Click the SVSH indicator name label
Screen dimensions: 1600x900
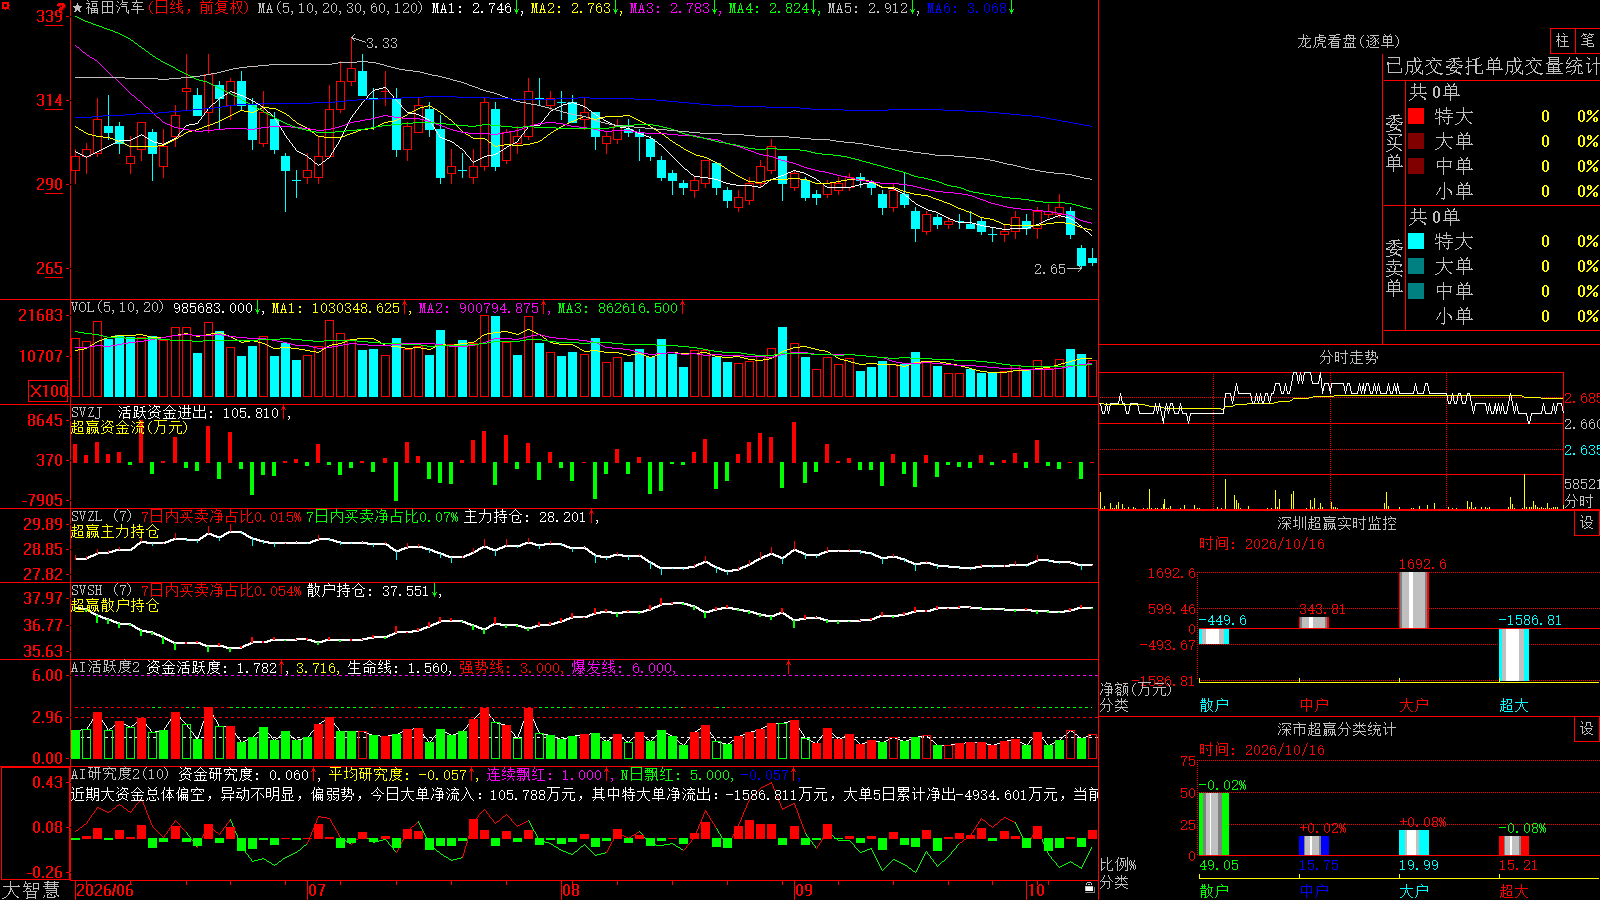(x=87, y=591)
